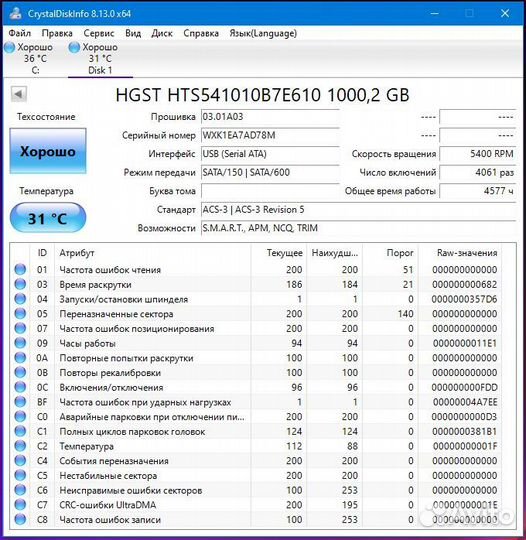Click the ID column header
The height and width of the screenshot is (540, 526).
tap(42, 253)
